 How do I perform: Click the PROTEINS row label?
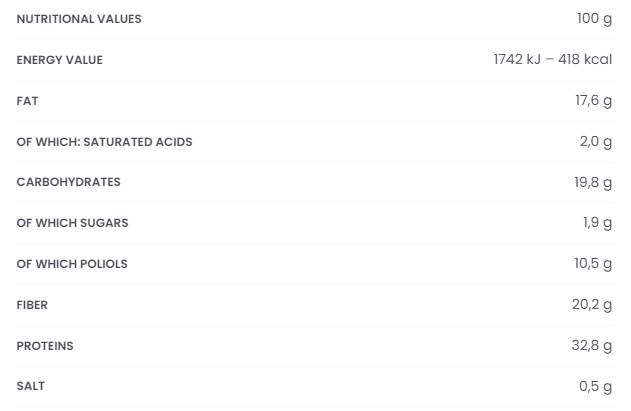[45, 346]
